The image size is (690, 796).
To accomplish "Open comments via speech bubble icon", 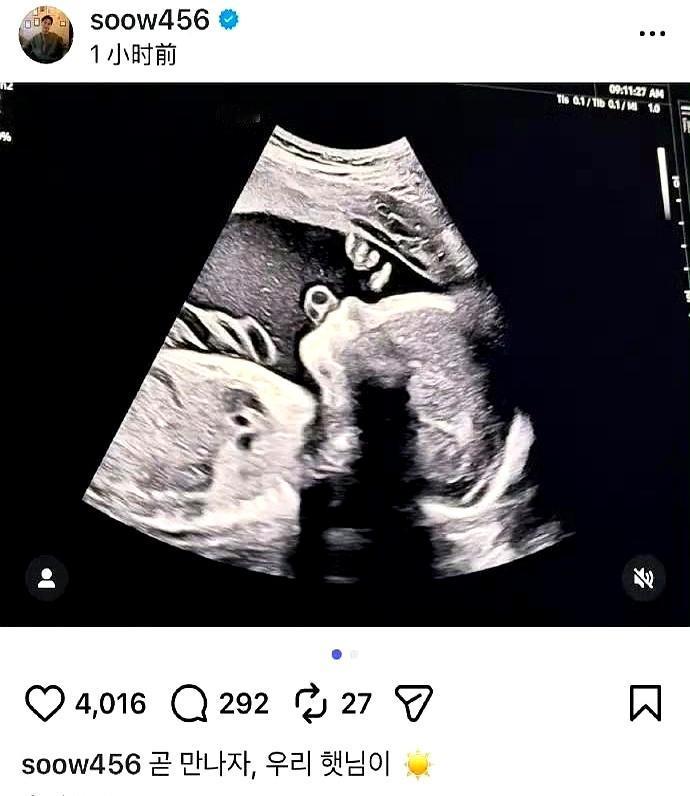I will click(189, 704).
